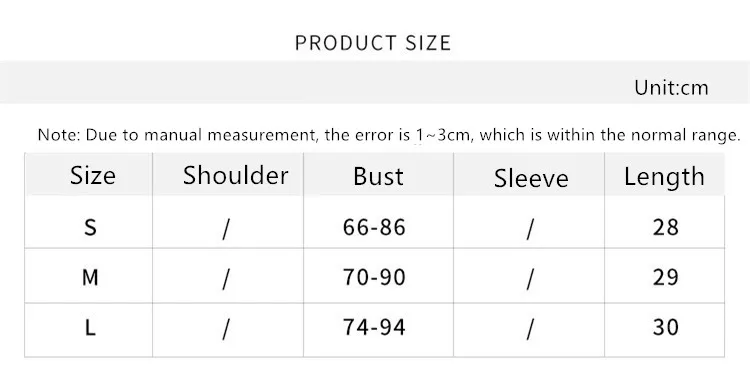Viewport: 750px width, 379px height.
Task: Select the 70-90 bust value
Action: click(374, 278)
